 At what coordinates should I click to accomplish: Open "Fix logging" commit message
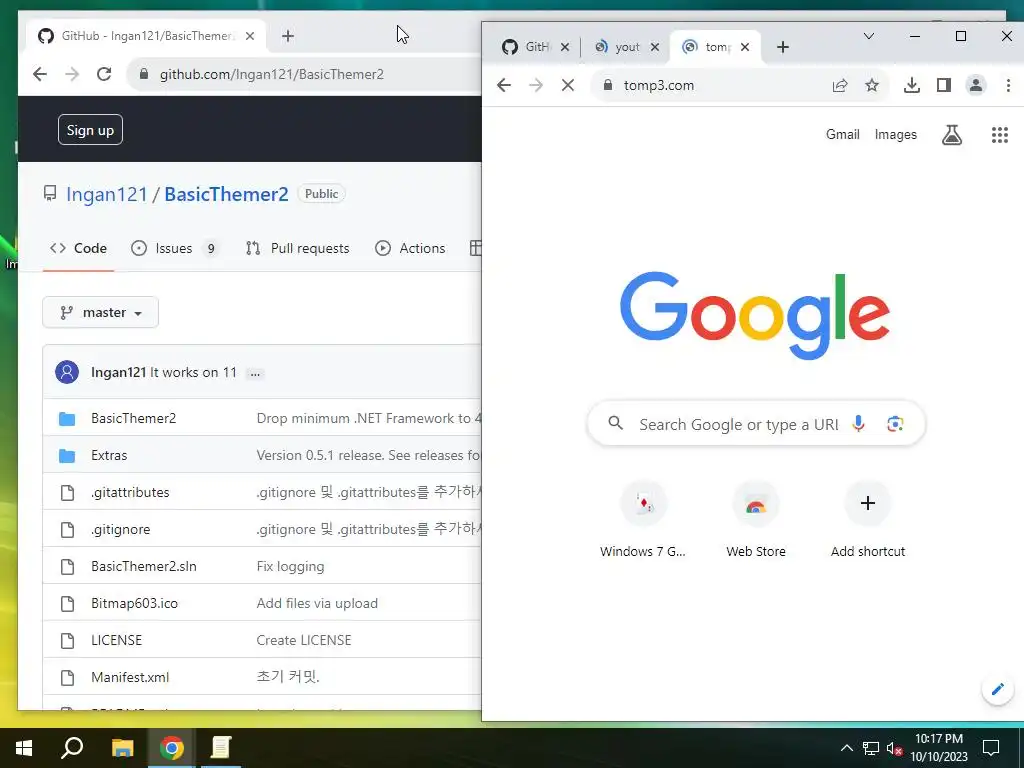click(x=290, y=566)
